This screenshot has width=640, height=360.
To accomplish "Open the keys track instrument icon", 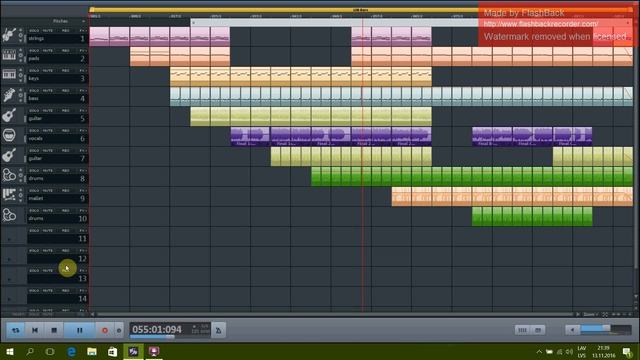I will [9, 75].
